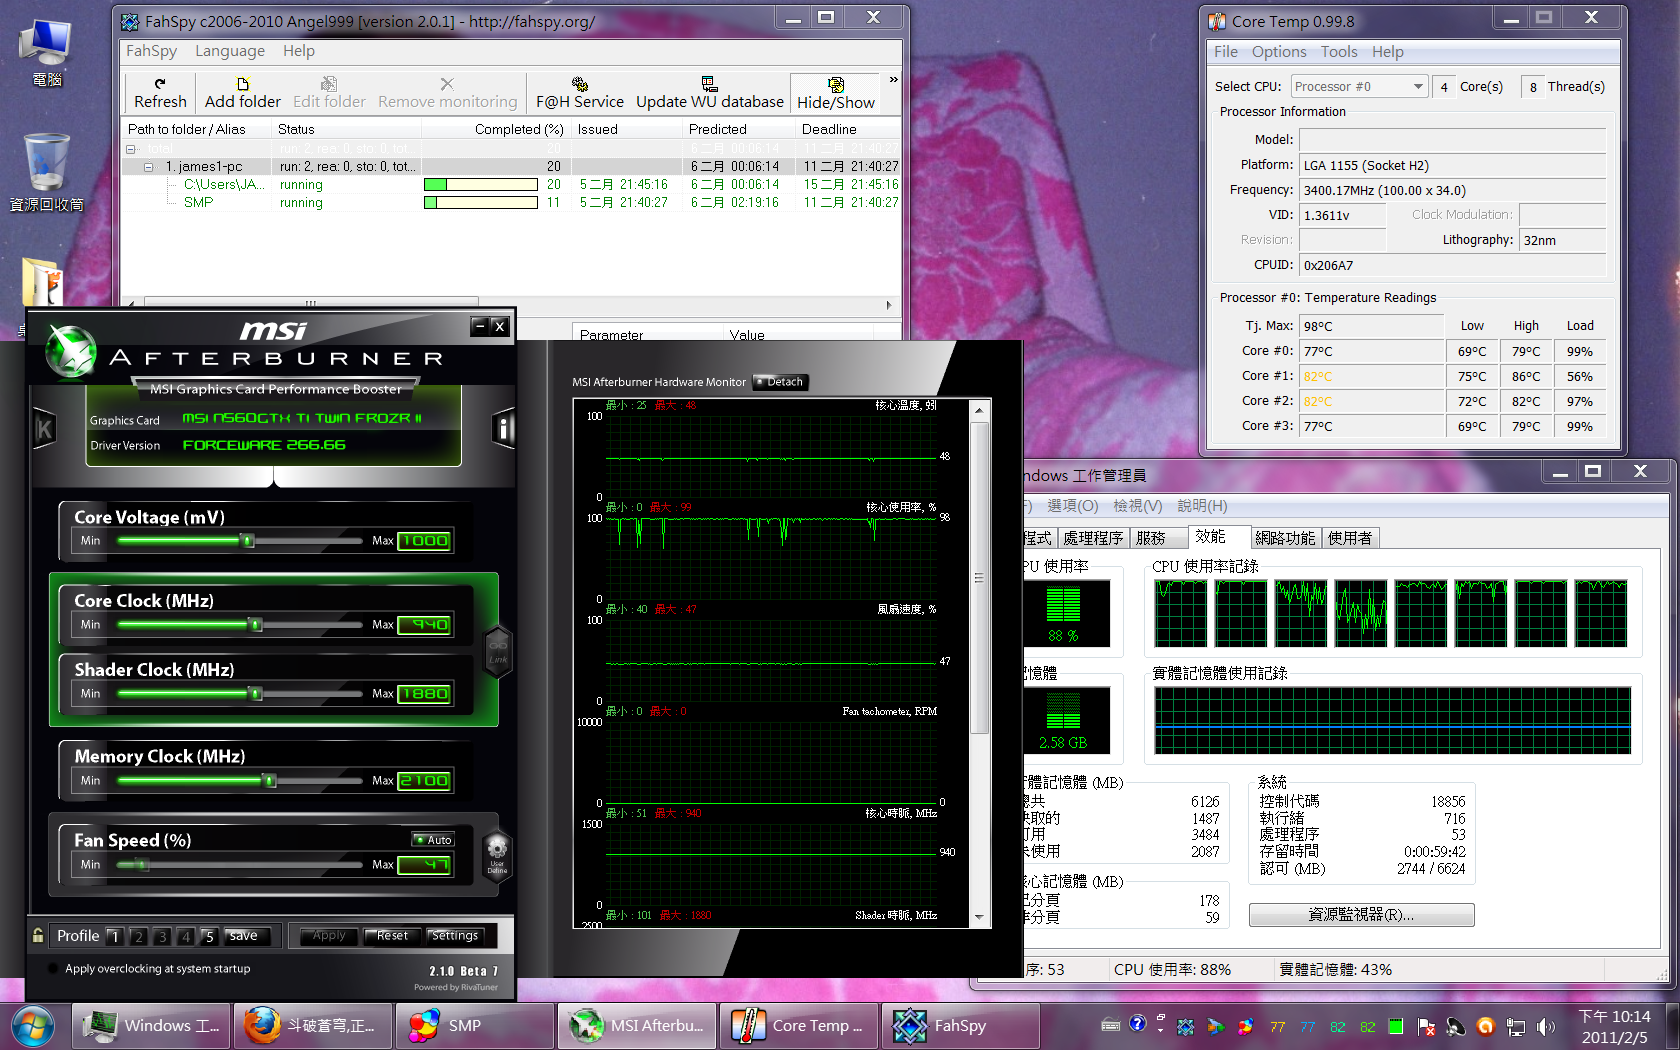Open the Recycle Bin desktop icon

46,172
